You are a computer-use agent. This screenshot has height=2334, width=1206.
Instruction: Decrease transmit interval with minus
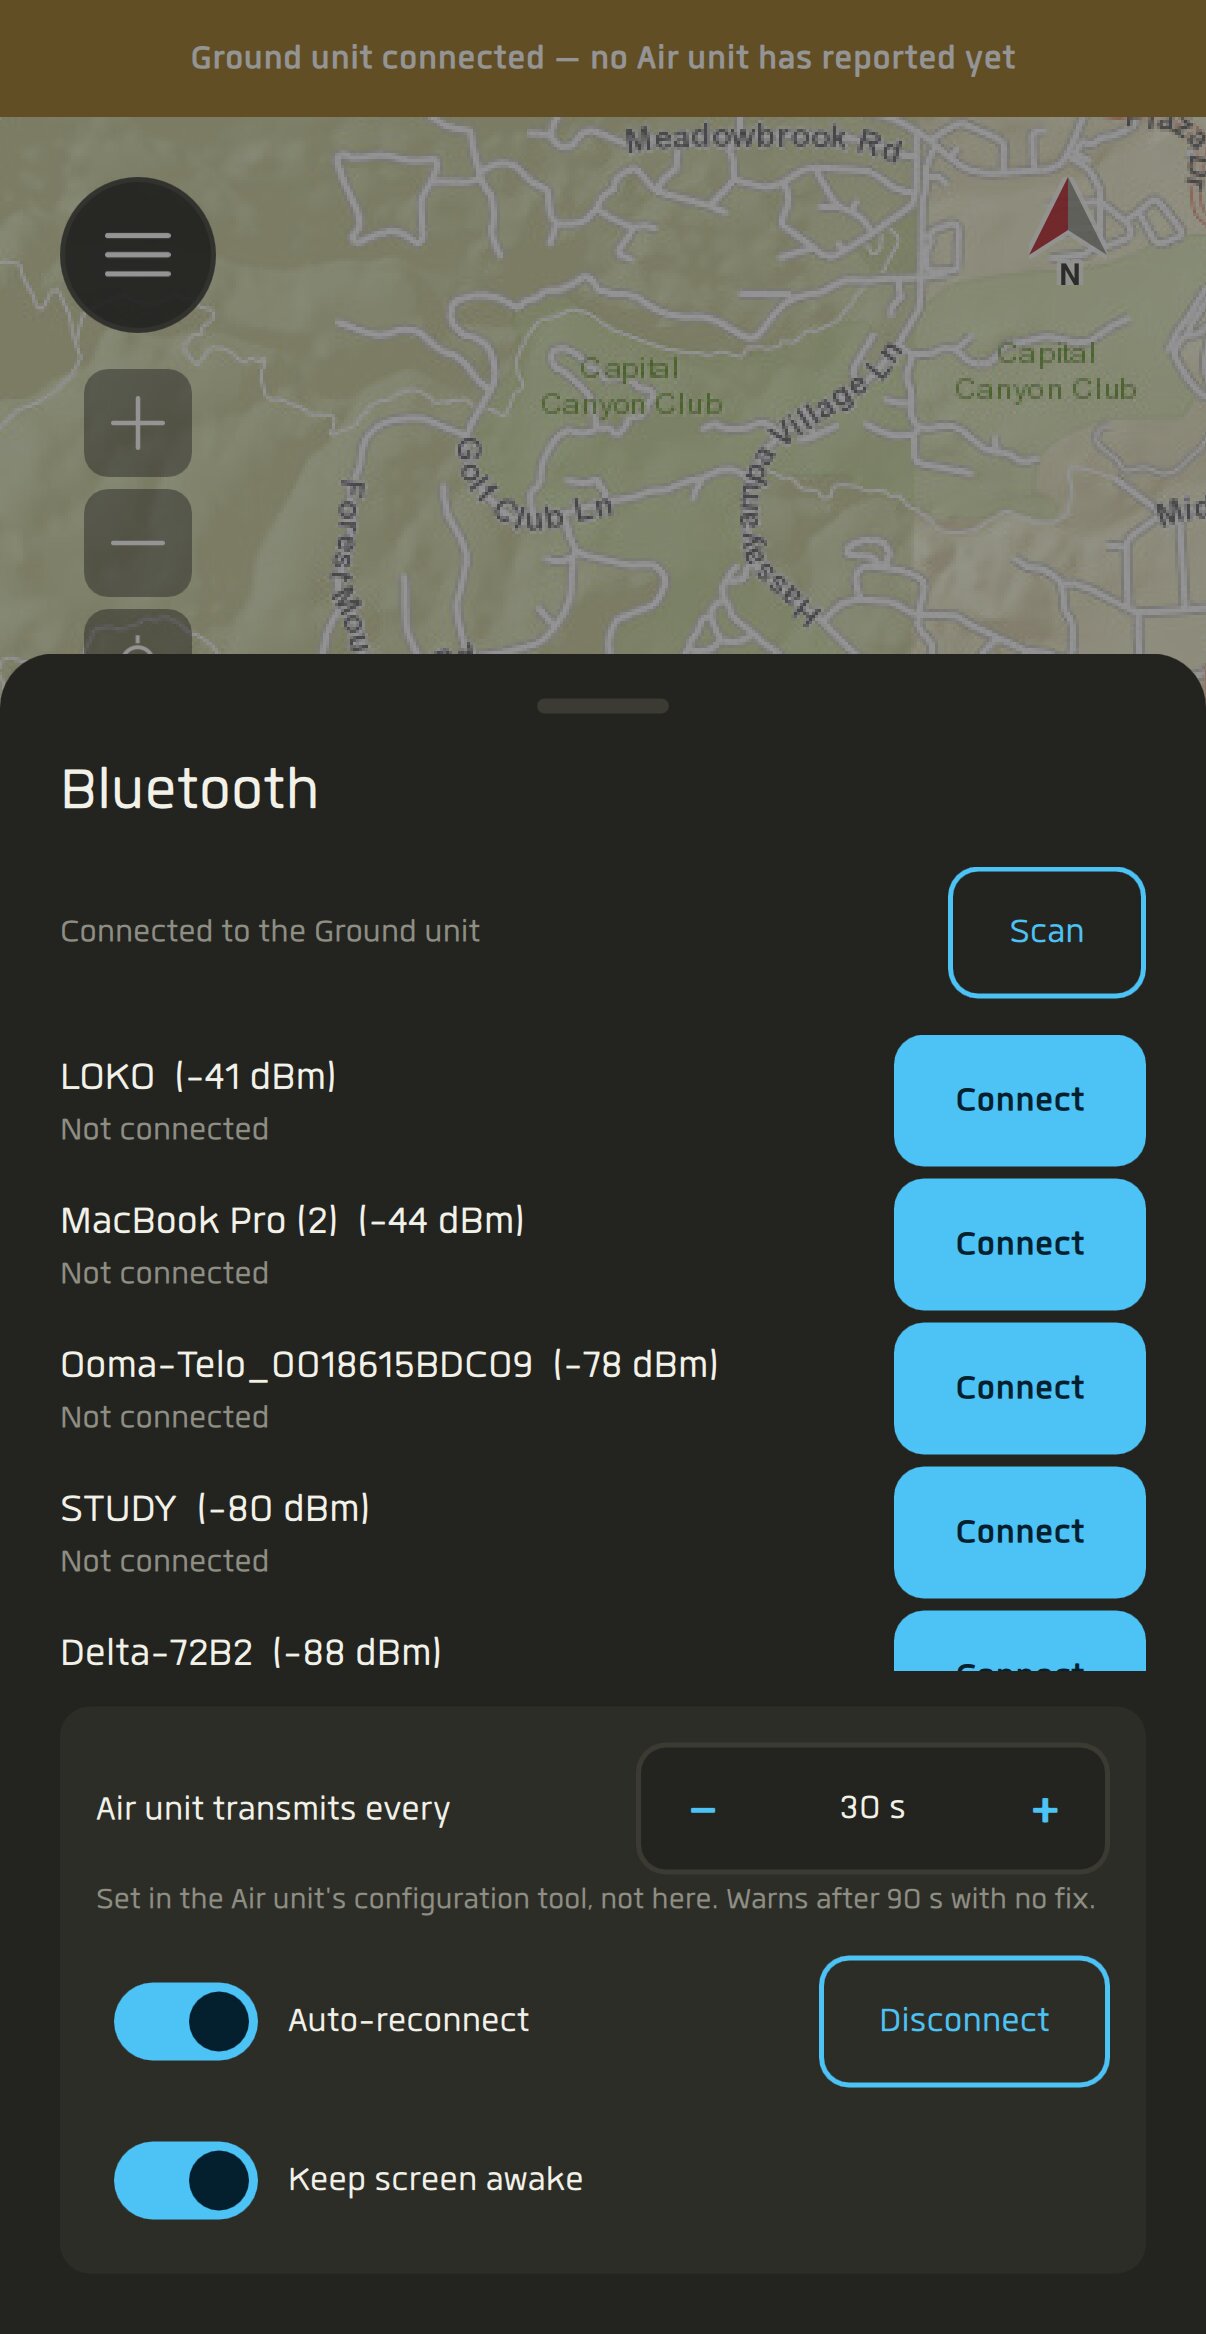click(703, 1809)
